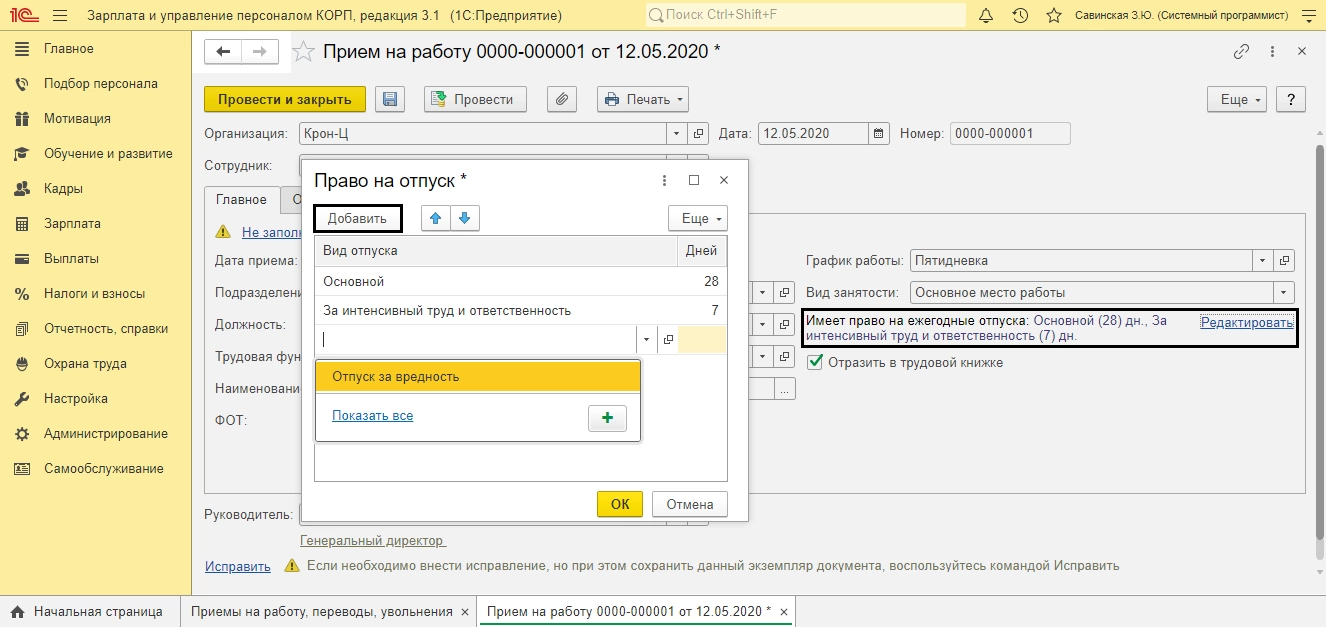Attach files with paperclip icon
Viewport: 1326px width, 627px height.
[x=562, y=99]
